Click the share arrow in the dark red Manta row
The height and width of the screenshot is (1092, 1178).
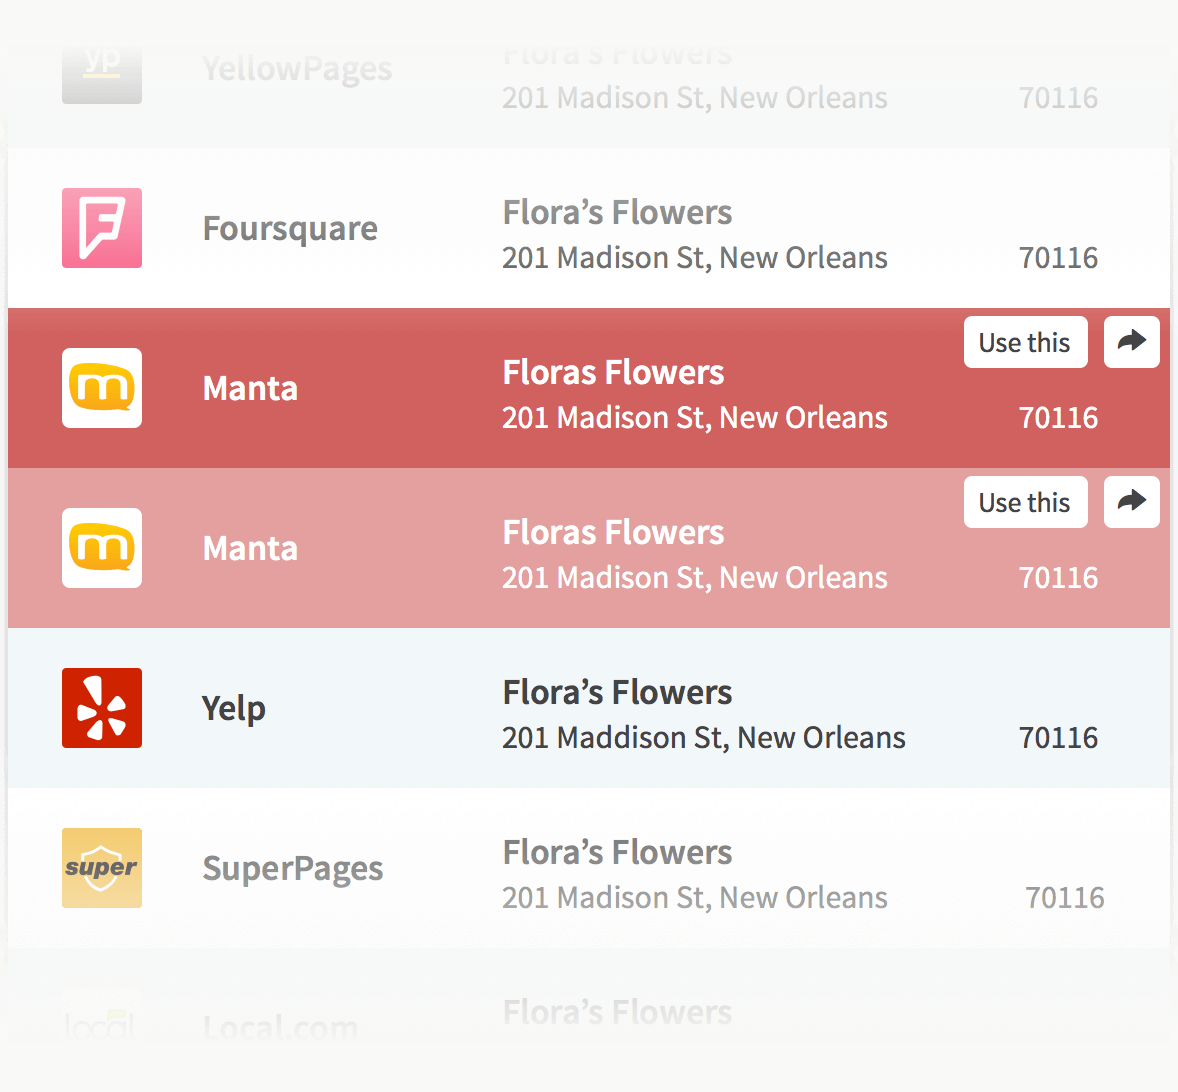[x=1131, y=342]
